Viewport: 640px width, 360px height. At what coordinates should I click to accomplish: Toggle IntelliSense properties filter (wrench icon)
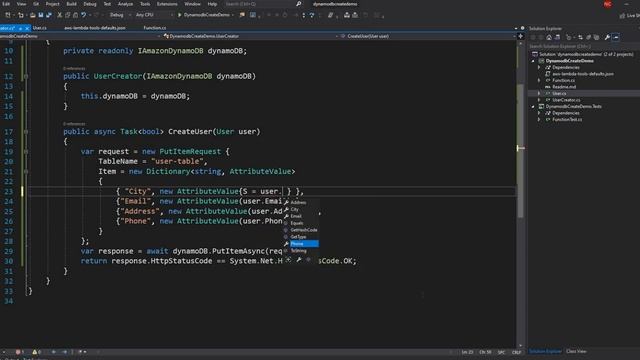(x=299, y=260)
